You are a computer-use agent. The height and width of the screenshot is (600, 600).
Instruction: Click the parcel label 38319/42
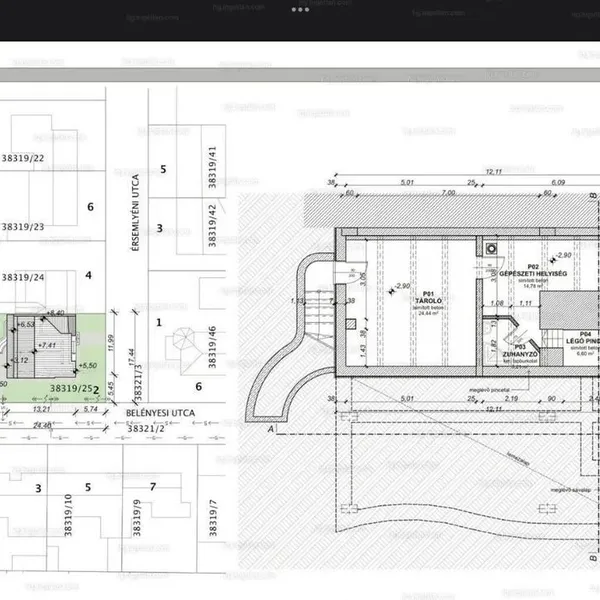point(212,225)
